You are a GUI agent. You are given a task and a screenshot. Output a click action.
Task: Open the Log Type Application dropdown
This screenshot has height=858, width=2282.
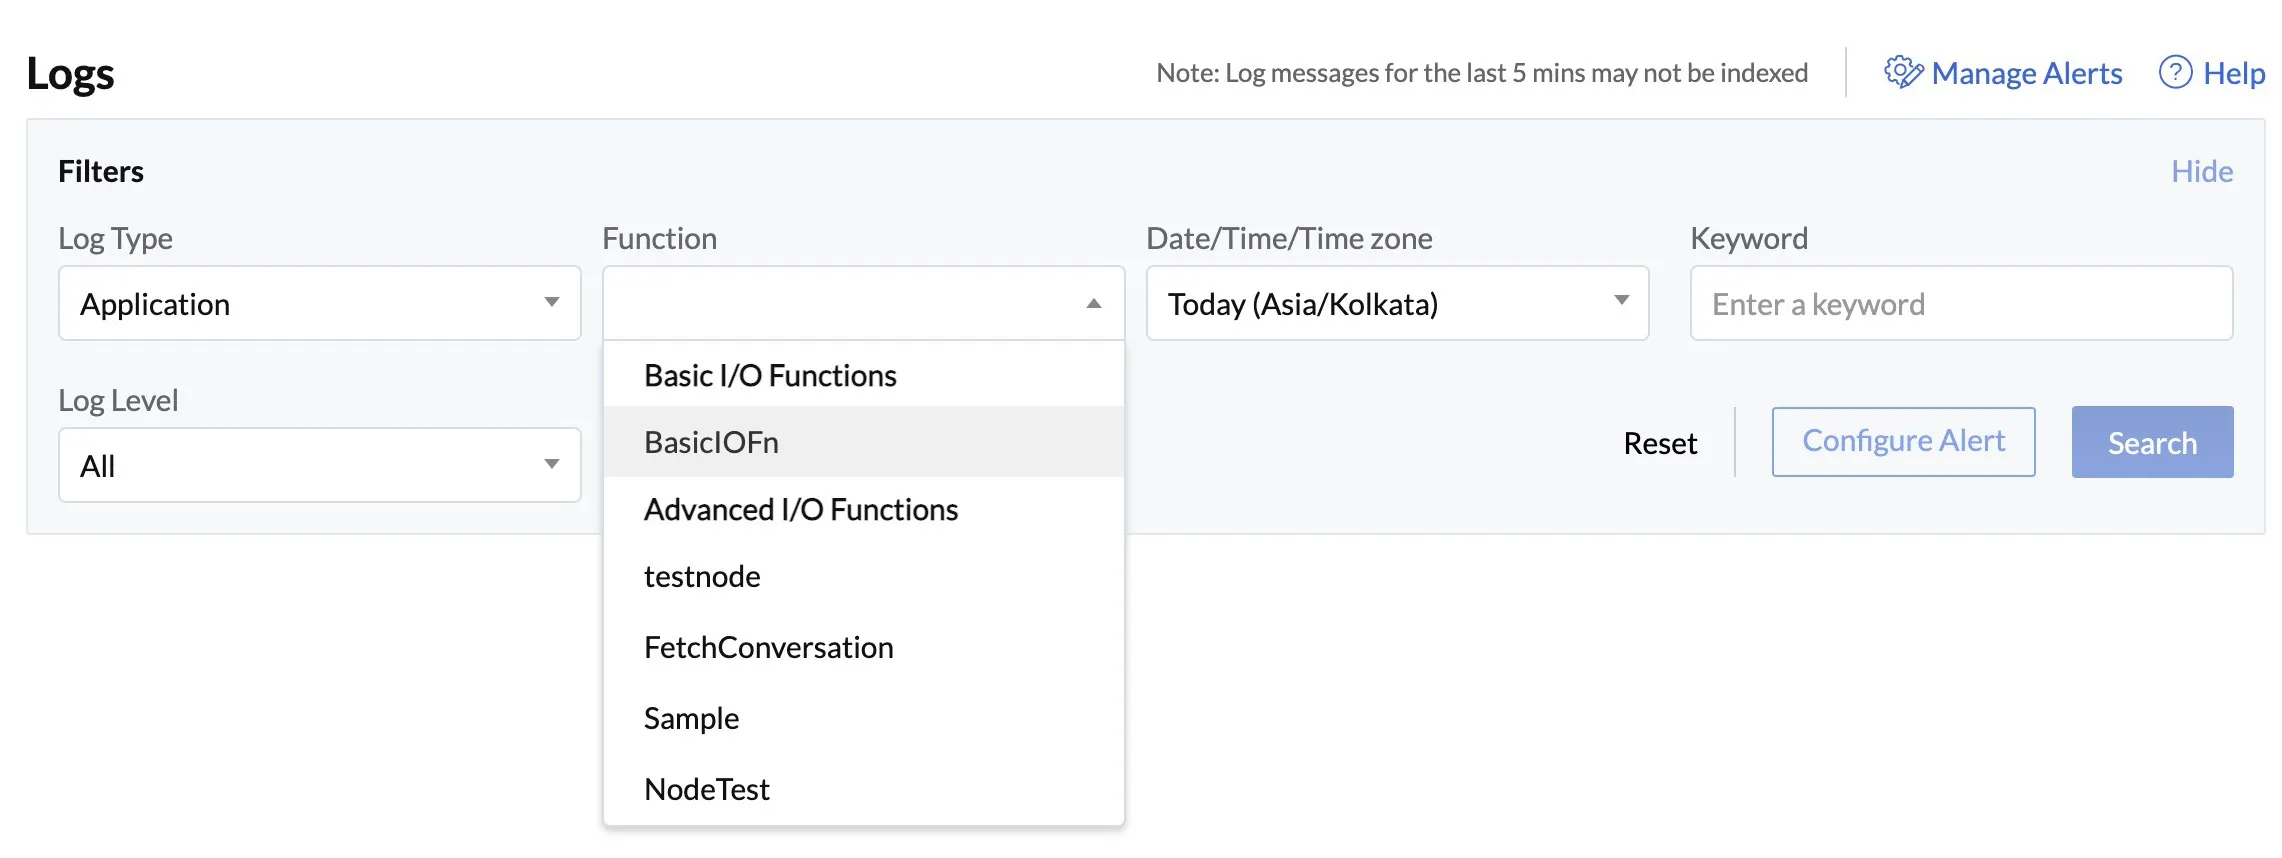320,303
